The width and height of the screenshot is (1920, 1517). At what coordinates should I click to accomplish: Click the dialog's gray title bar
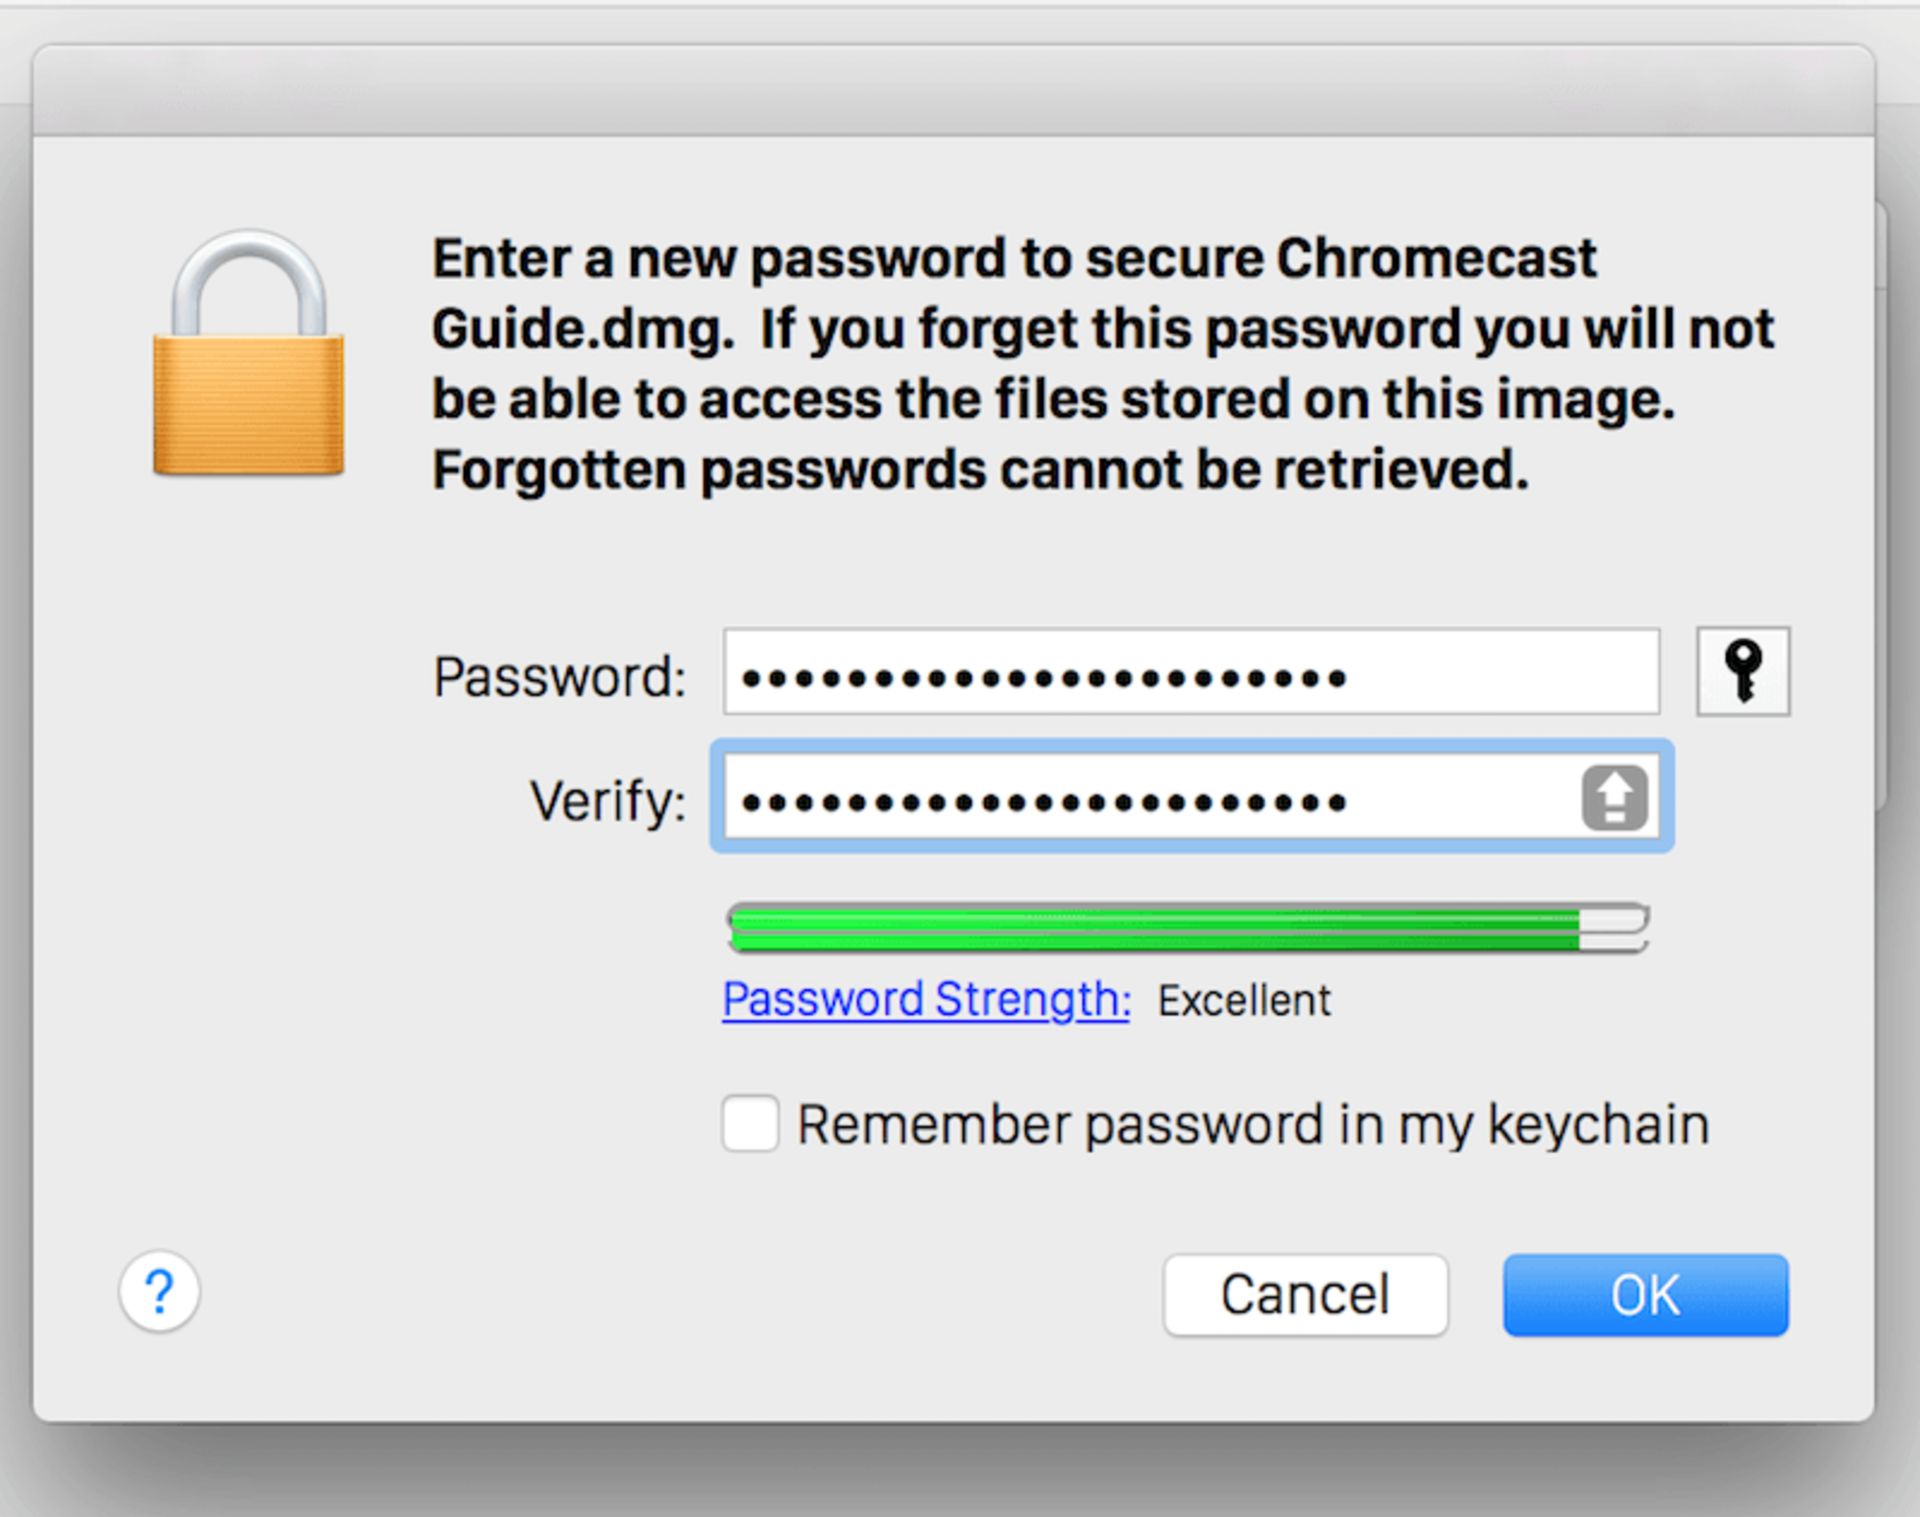(x=952, y=91)
